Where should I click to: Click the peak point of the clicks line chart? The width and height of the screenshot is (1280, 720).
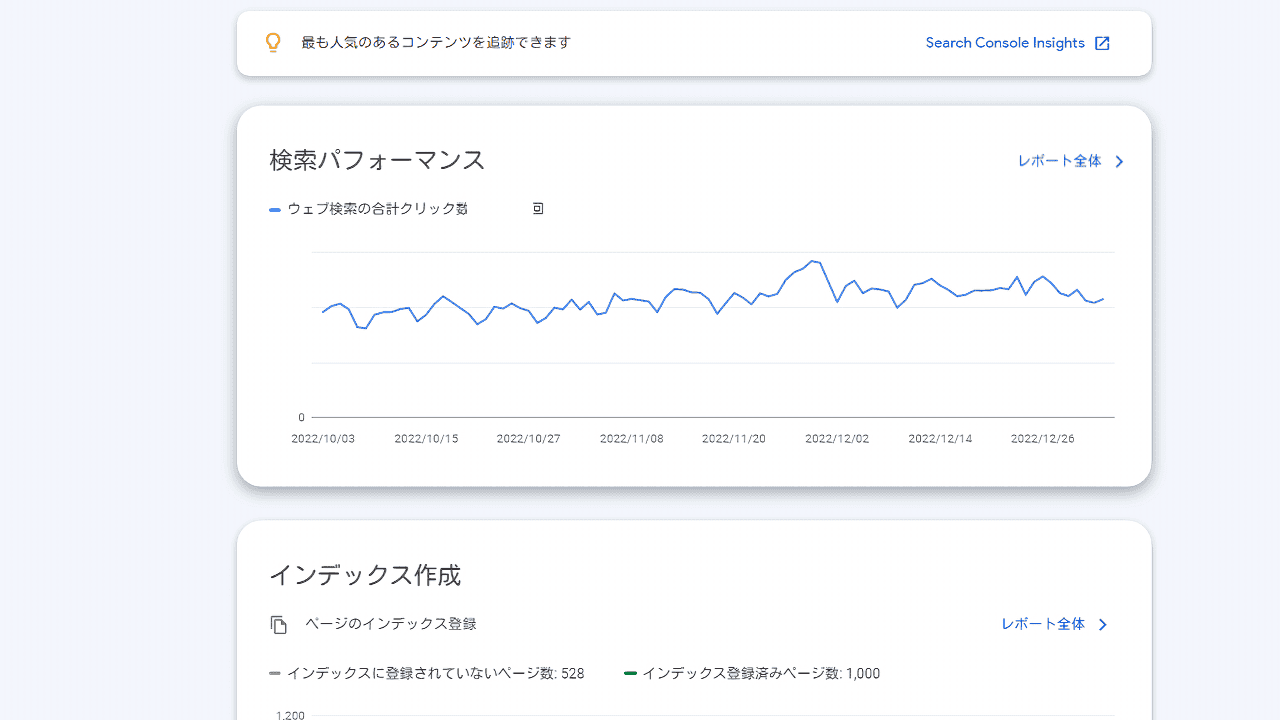point(813,261)
